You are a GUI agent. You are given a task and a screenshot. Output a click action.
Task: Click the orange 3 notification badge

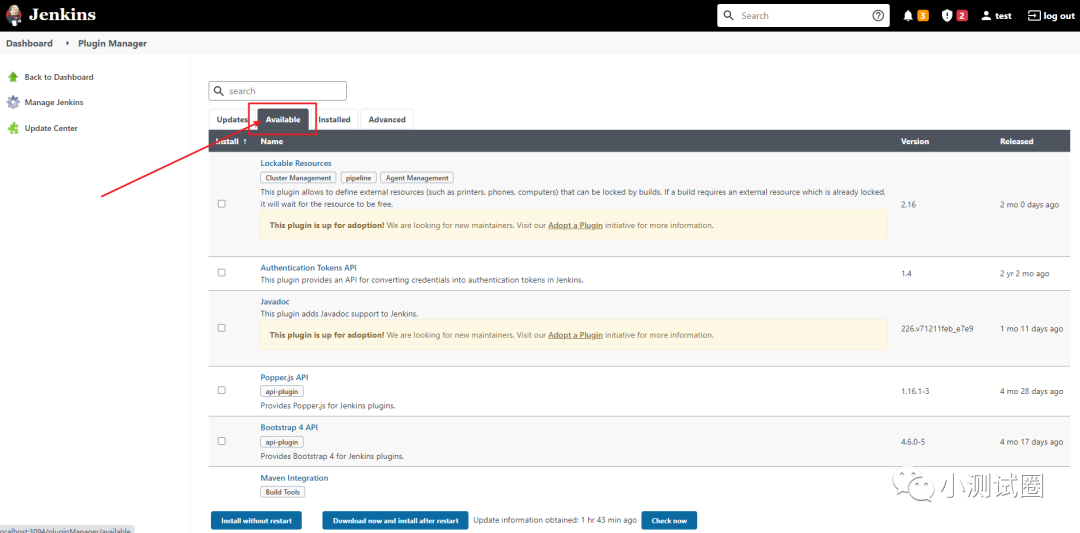pos(922,16)
